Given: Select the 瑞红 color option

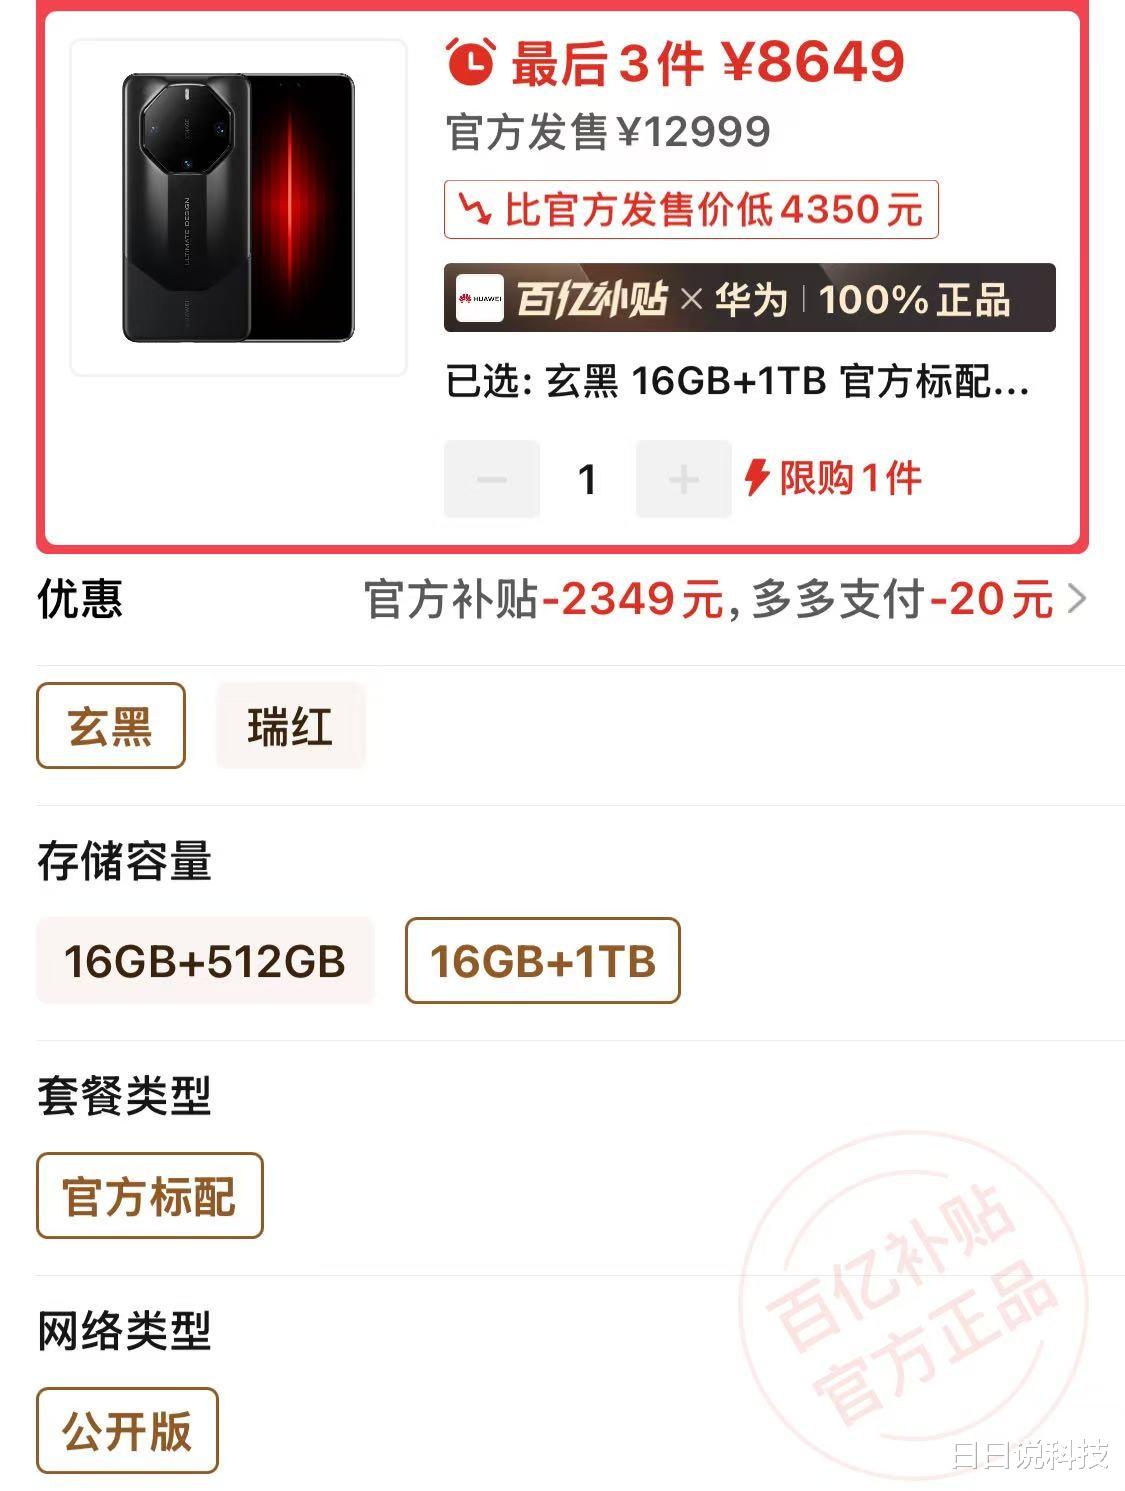Looking at the screenshot, I should [x=291, y=726].
